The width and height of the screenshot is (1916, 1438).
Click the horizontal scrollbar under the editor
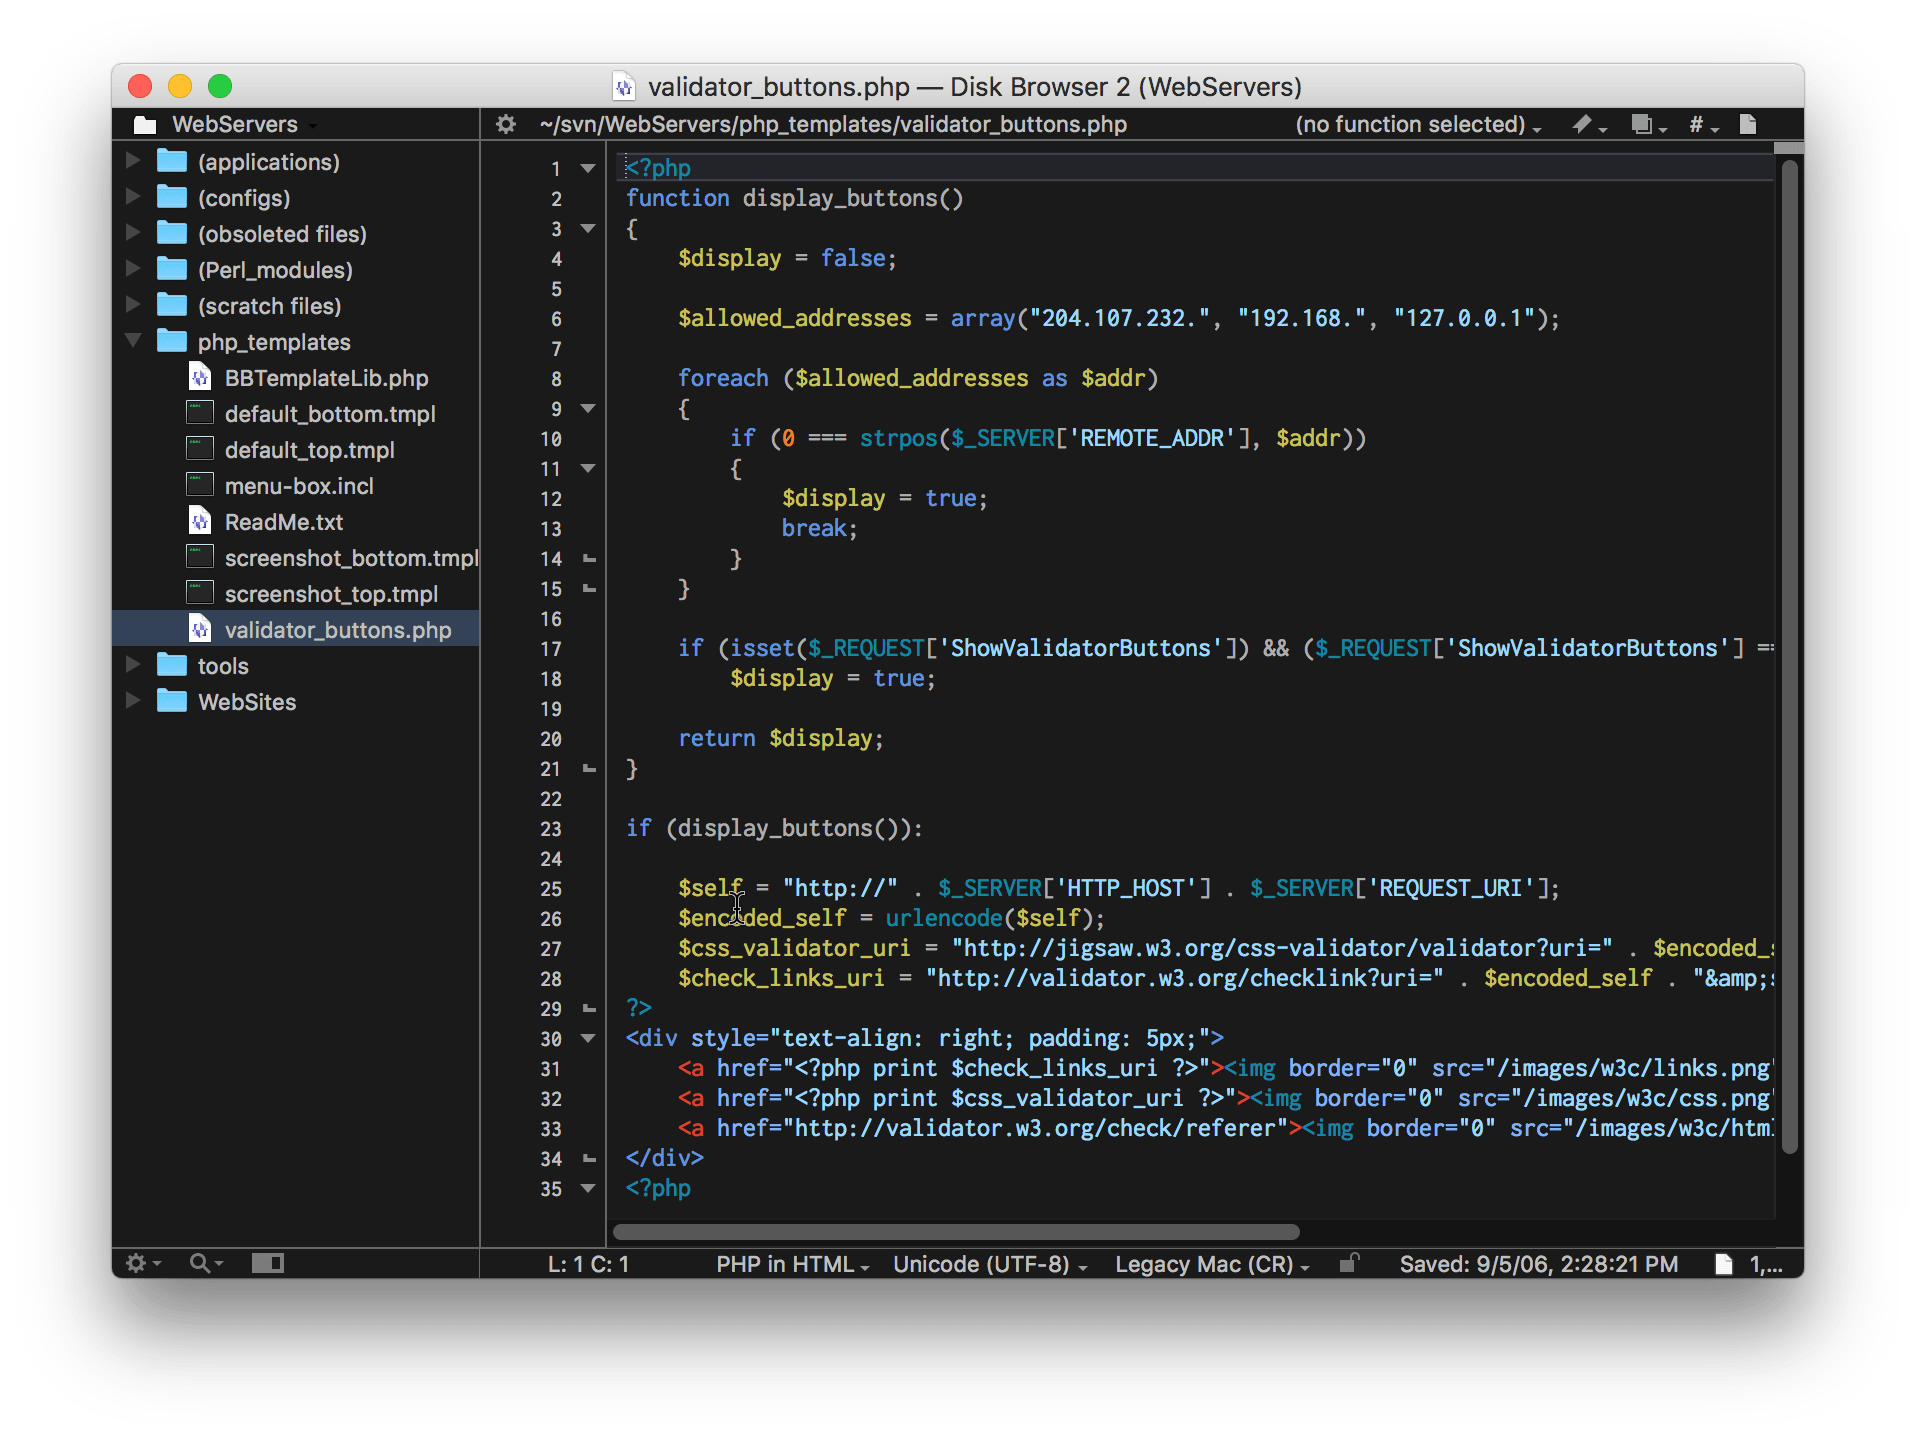pos(956,1232)
